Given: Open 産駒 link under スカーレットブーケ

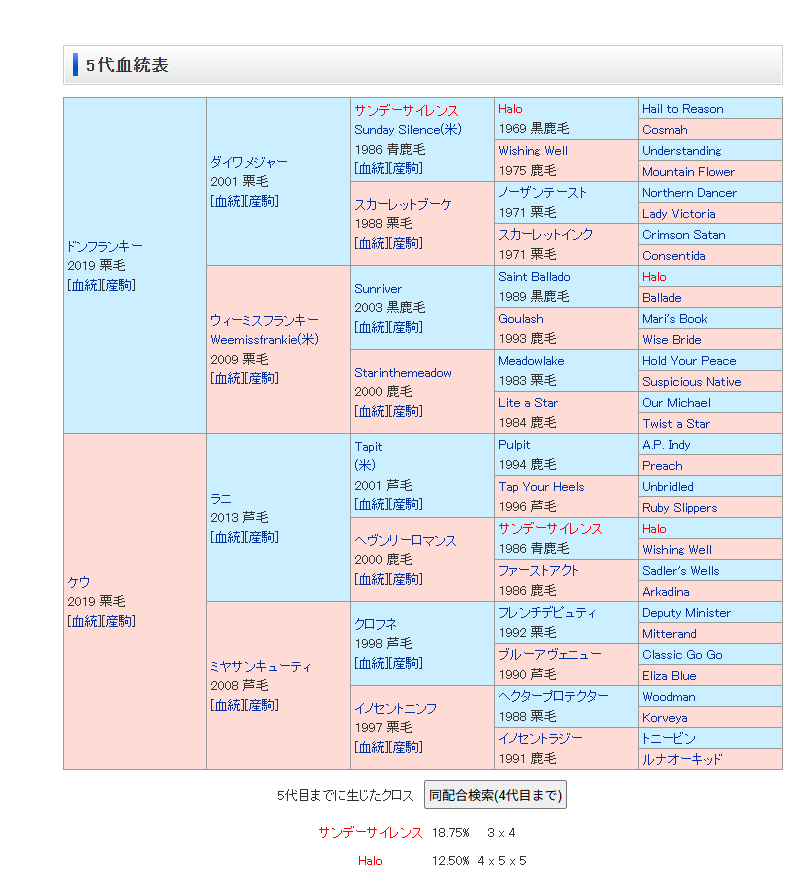Looking at the screenshot, I should point(406,243).
